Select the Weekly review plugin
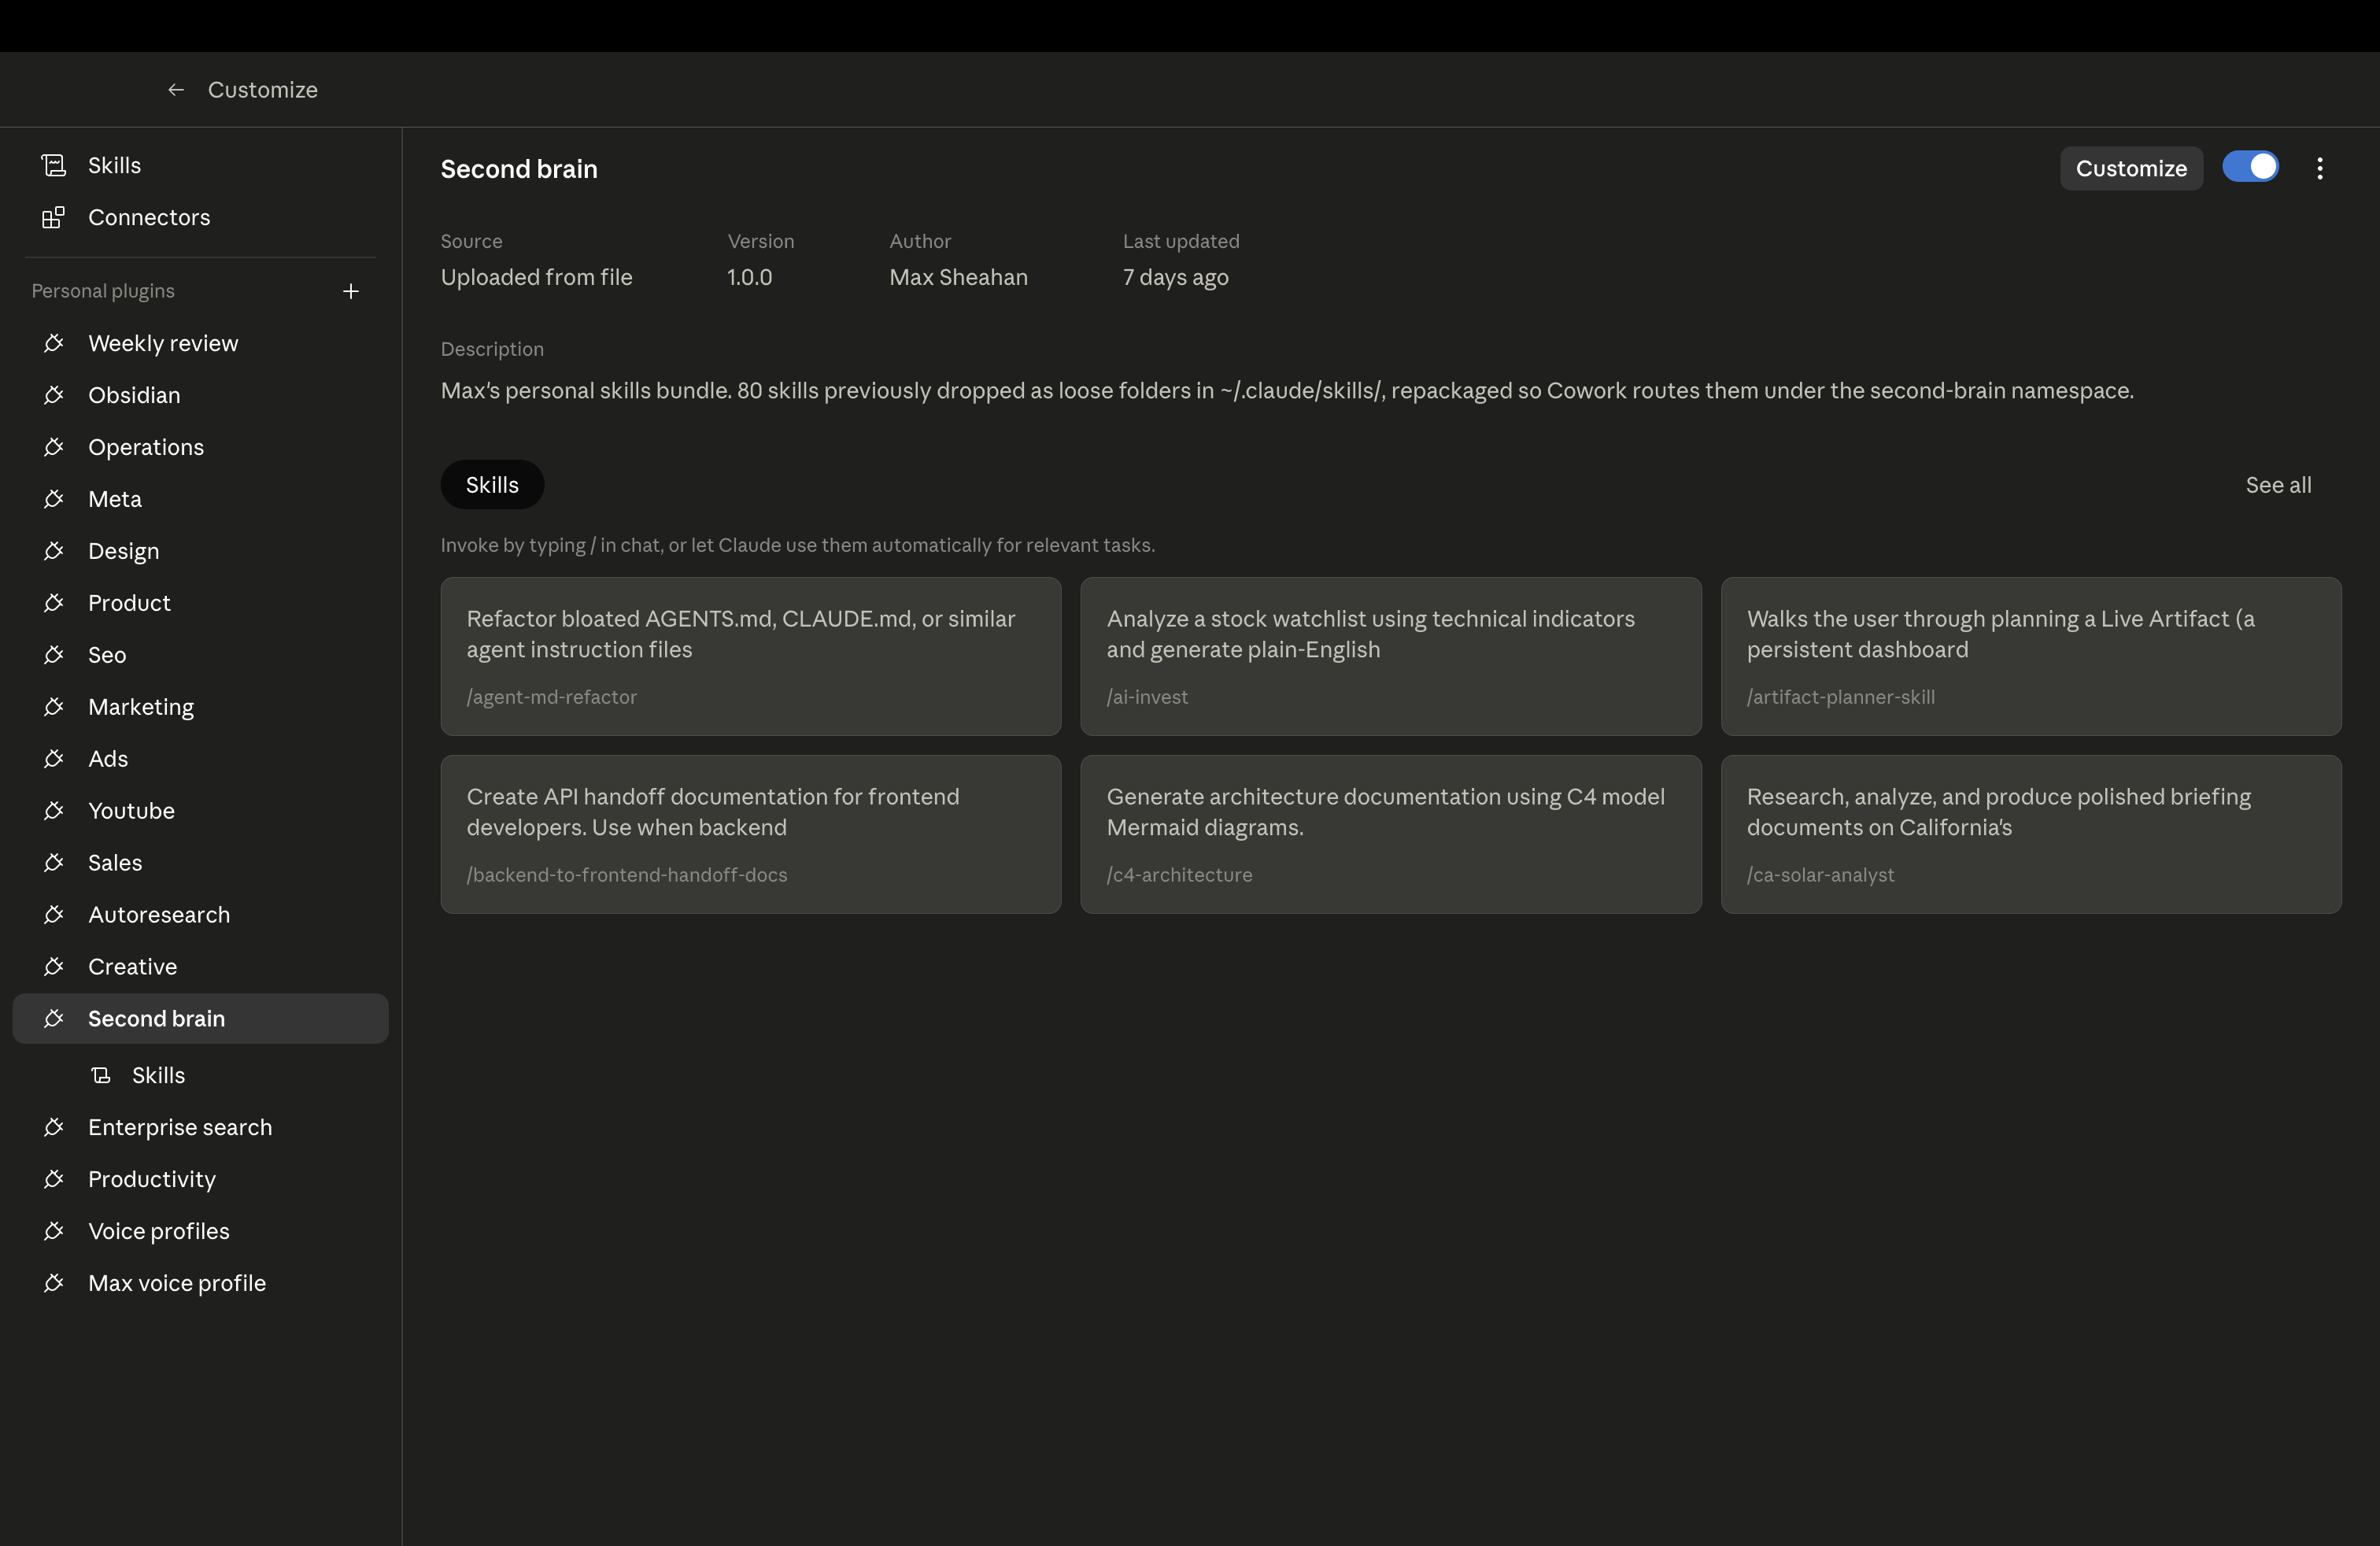Screen dimensions: 2380x1546 (200, 343)
